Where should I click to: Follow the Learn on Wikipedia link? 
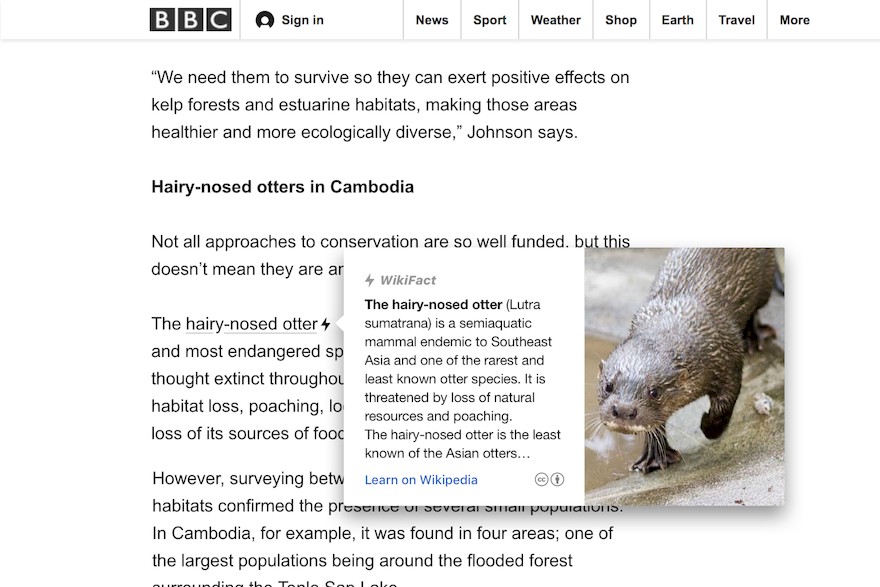click(x=421, y=480)
